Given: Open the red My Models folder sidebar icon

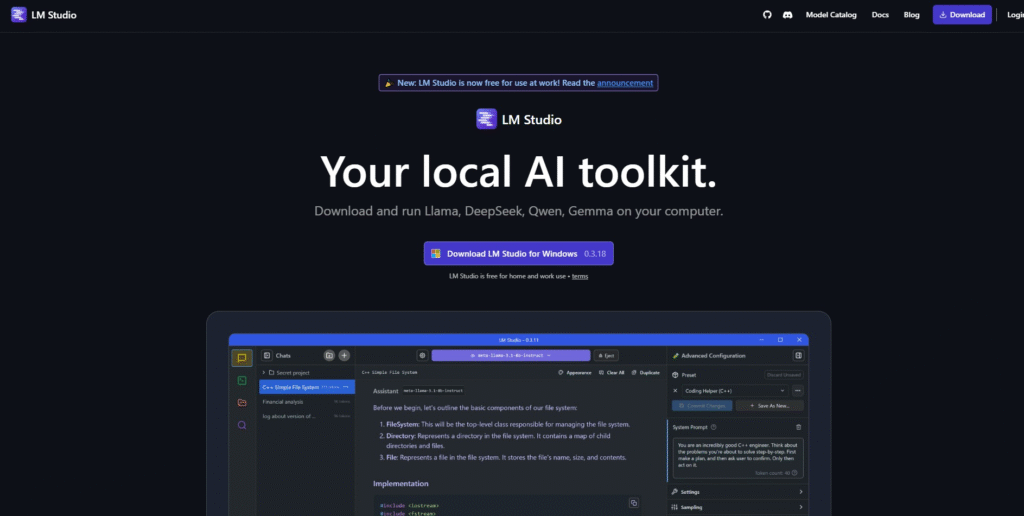Looking at the screenshot, I should coord(242,402).
